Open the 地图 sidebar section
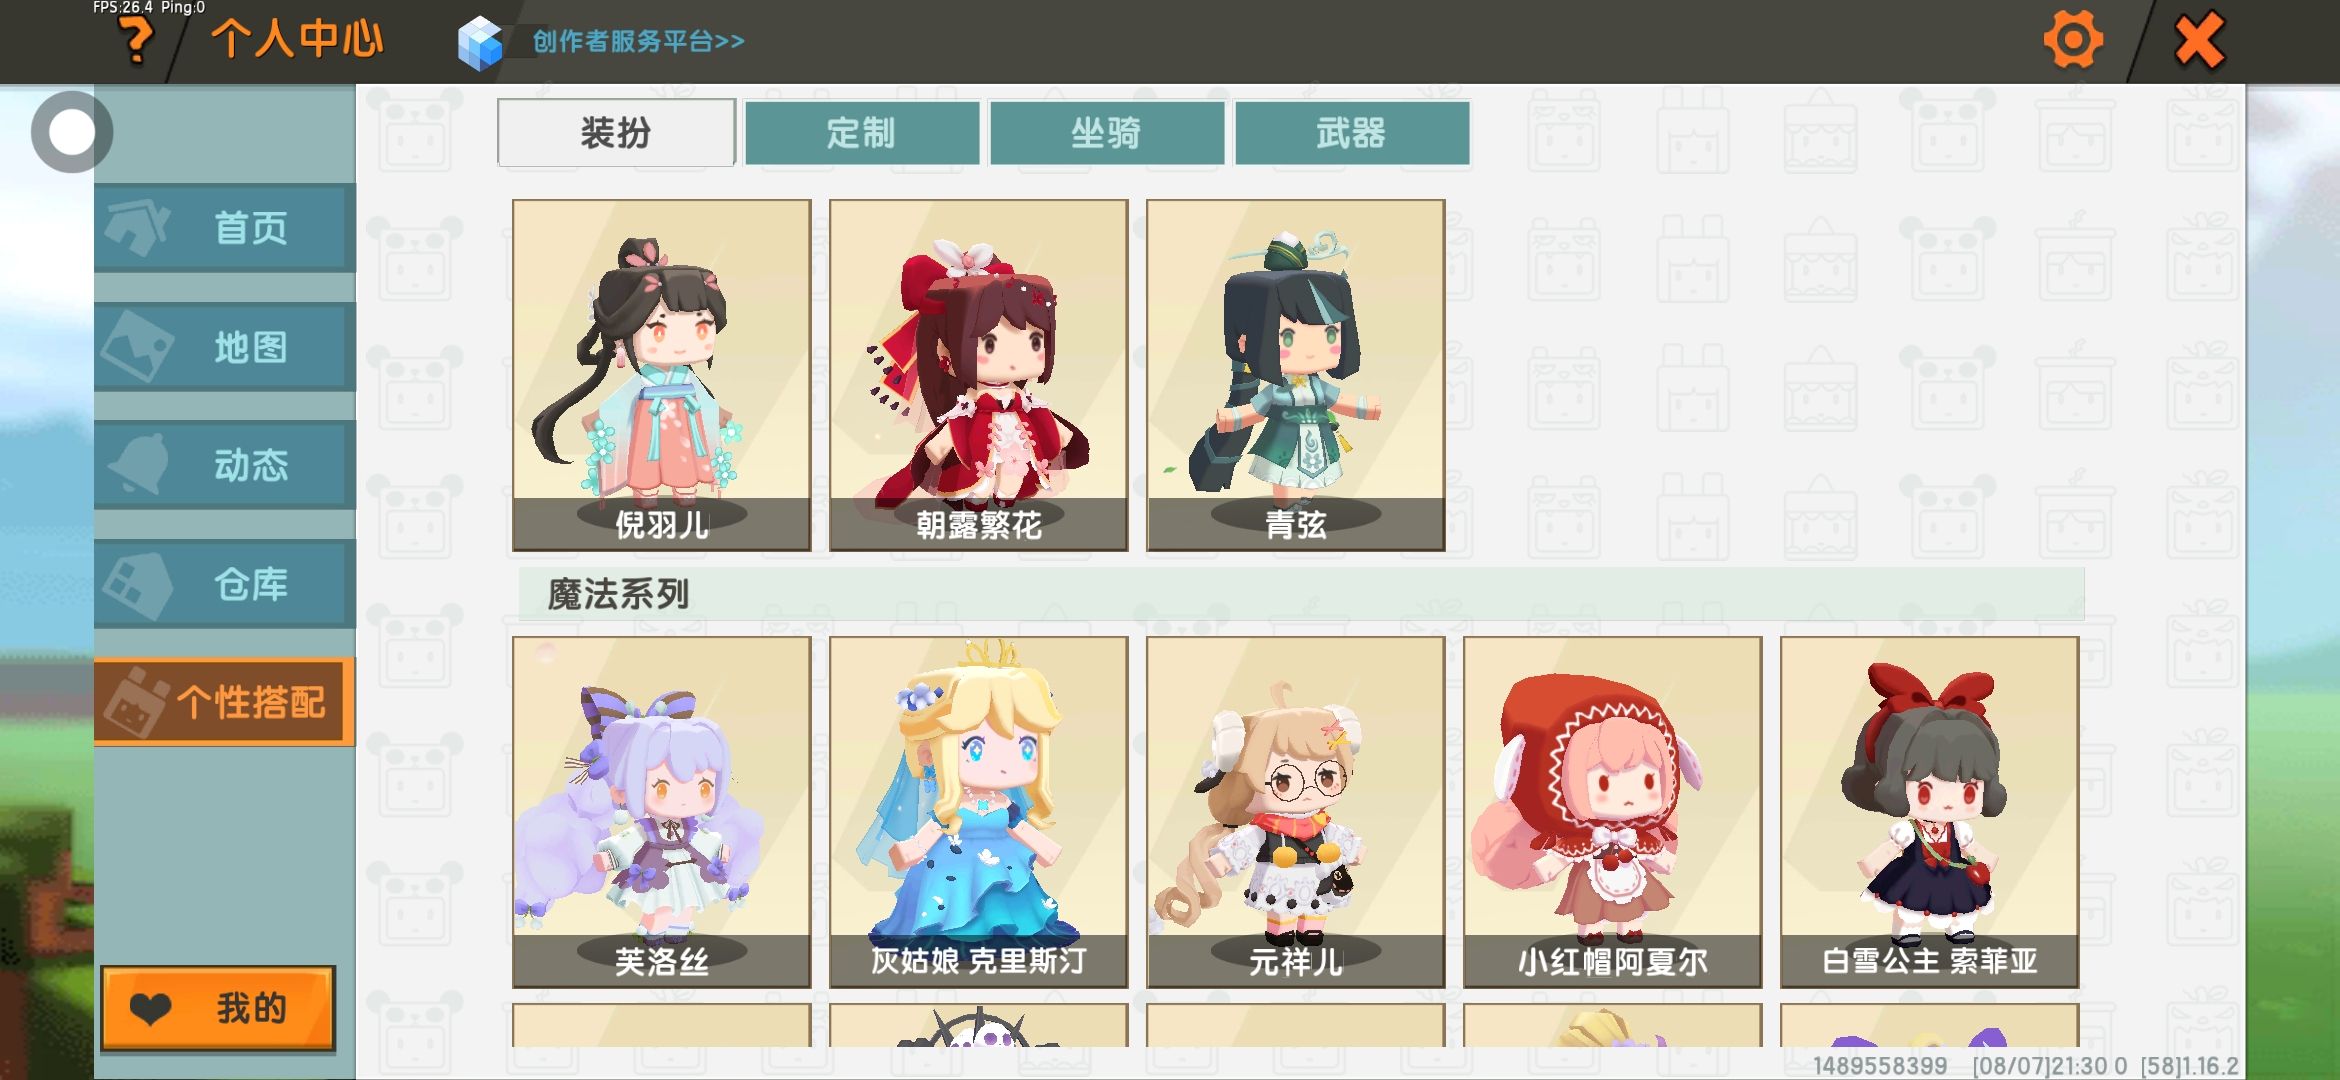 (x=225, y=347)
